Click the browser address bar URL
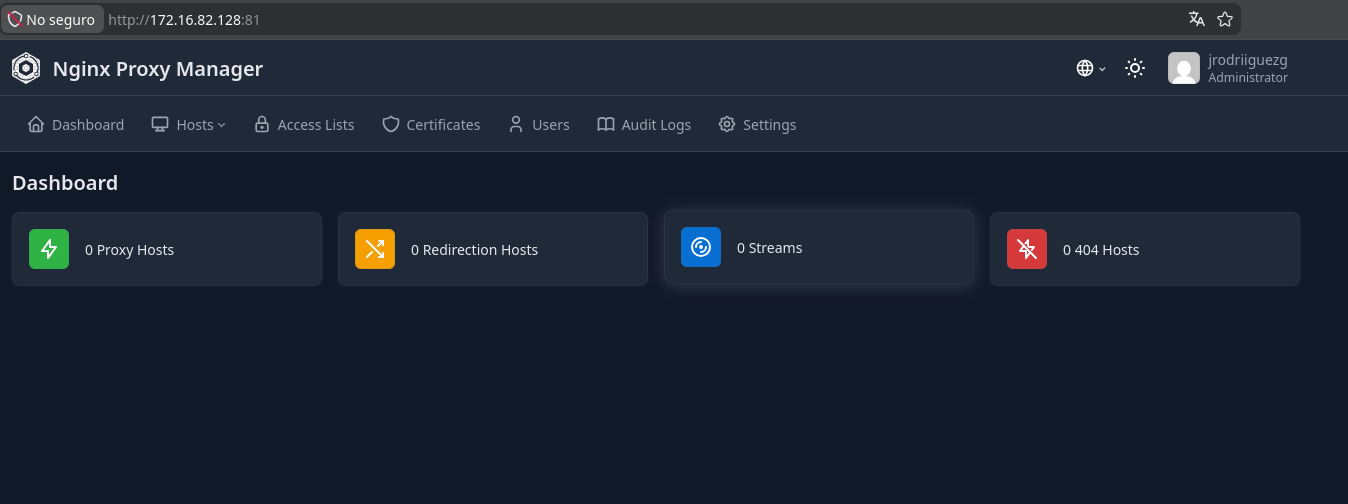1348x504 pixels. coord(184,19)
